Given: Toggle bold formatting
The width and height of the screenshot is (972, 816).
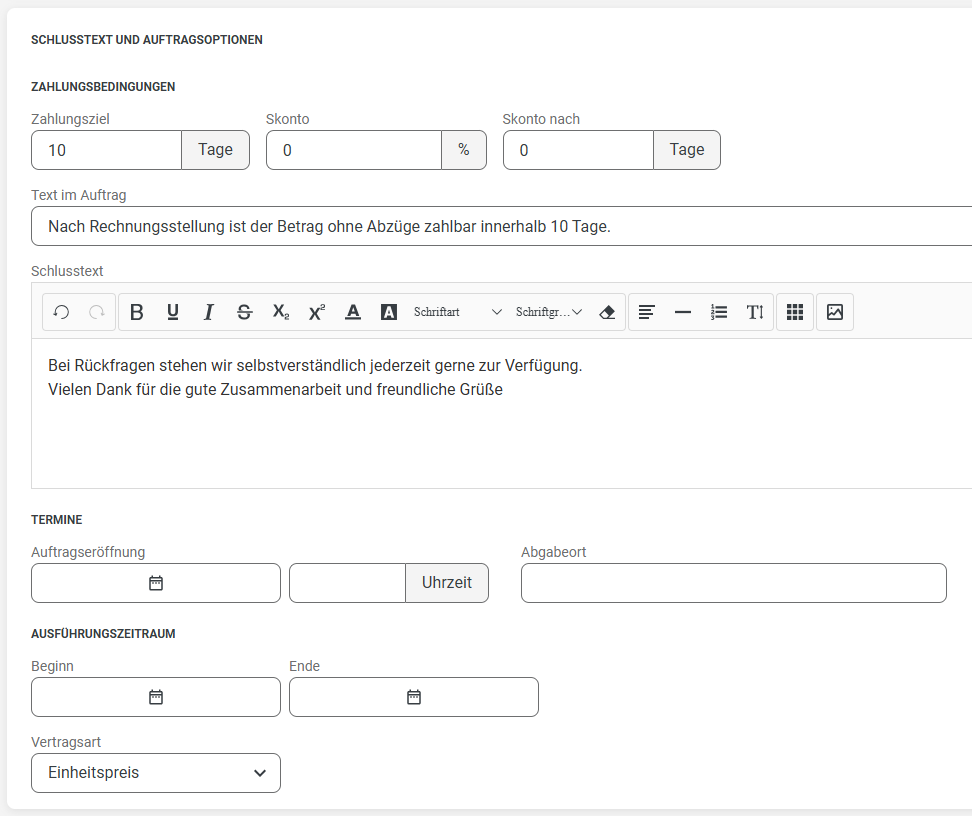Looking at the screenshot, I should point(137,312).
